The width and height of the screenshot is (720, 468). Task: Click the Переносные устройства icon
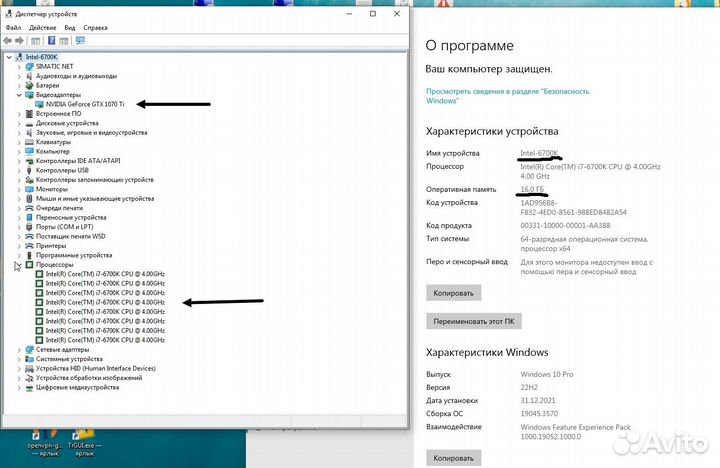29,217
